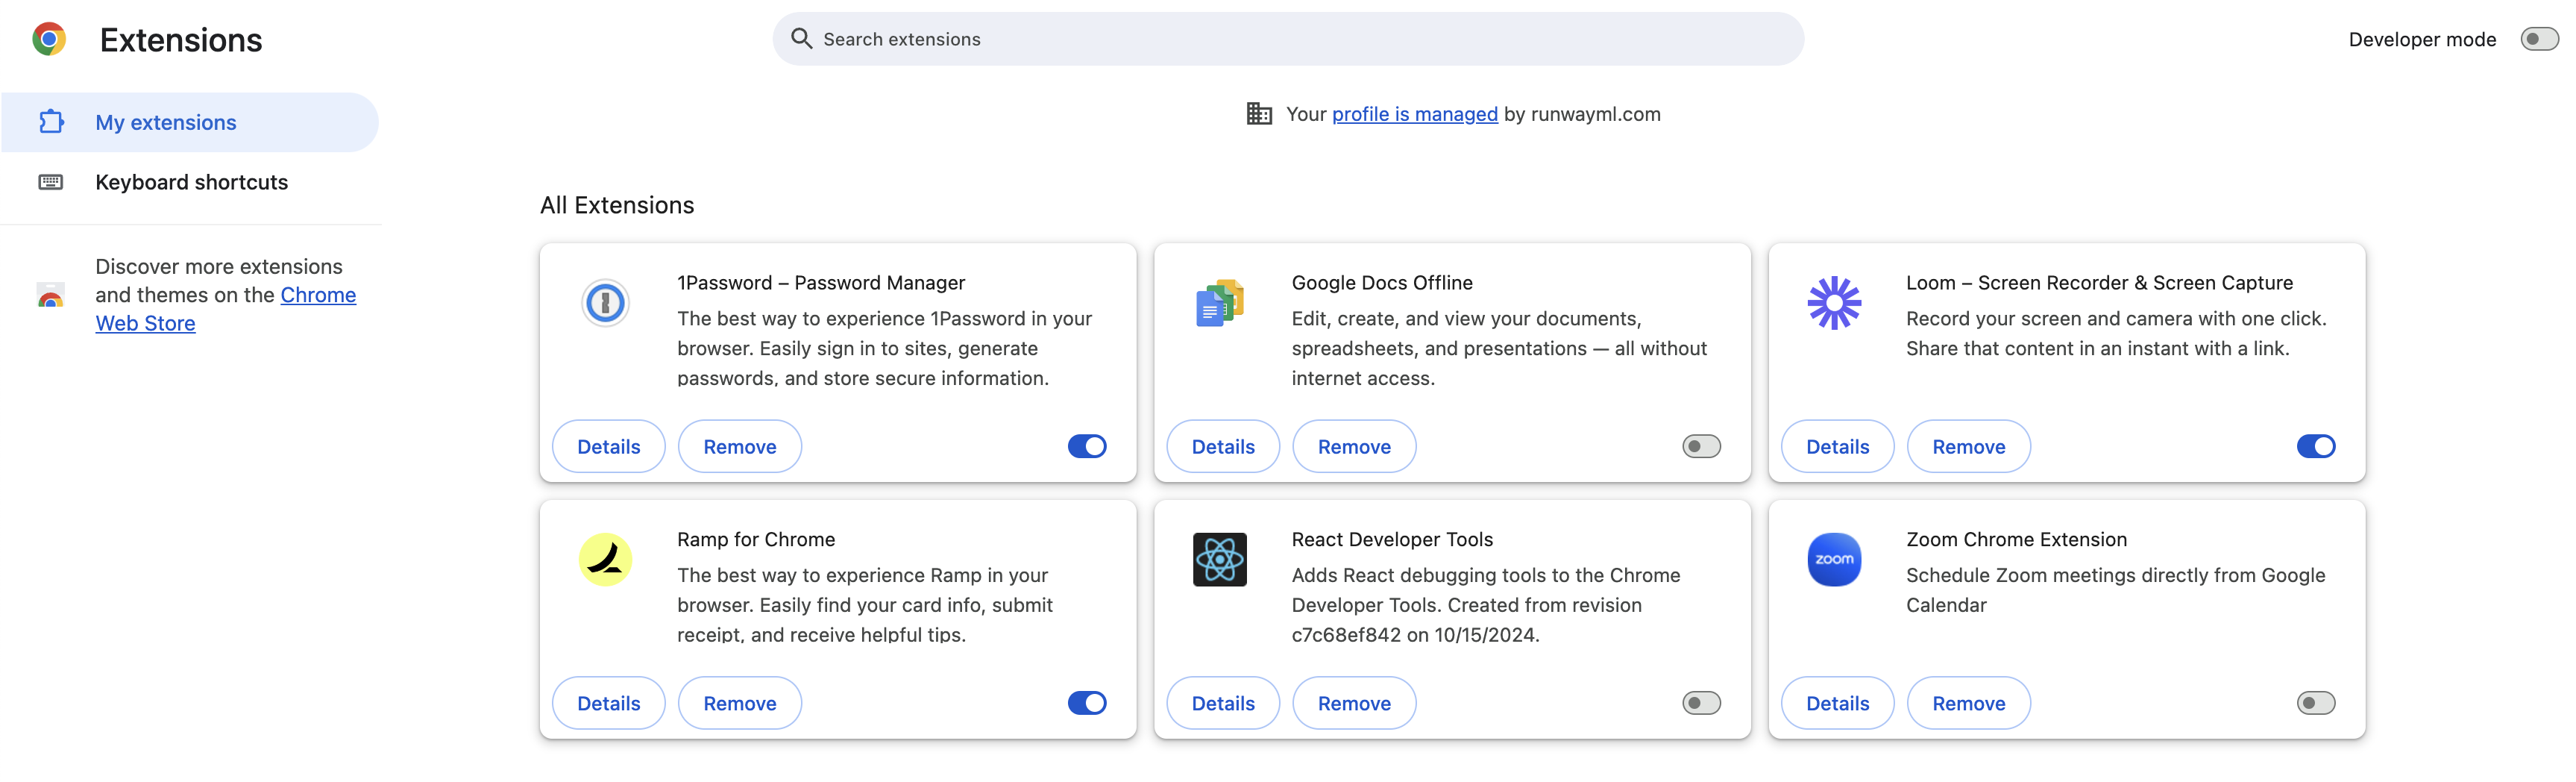This screenshot has width=2576, height=782.
Task: Open Details for Zoom Chrome Extension
Action: pos(1837,703)
